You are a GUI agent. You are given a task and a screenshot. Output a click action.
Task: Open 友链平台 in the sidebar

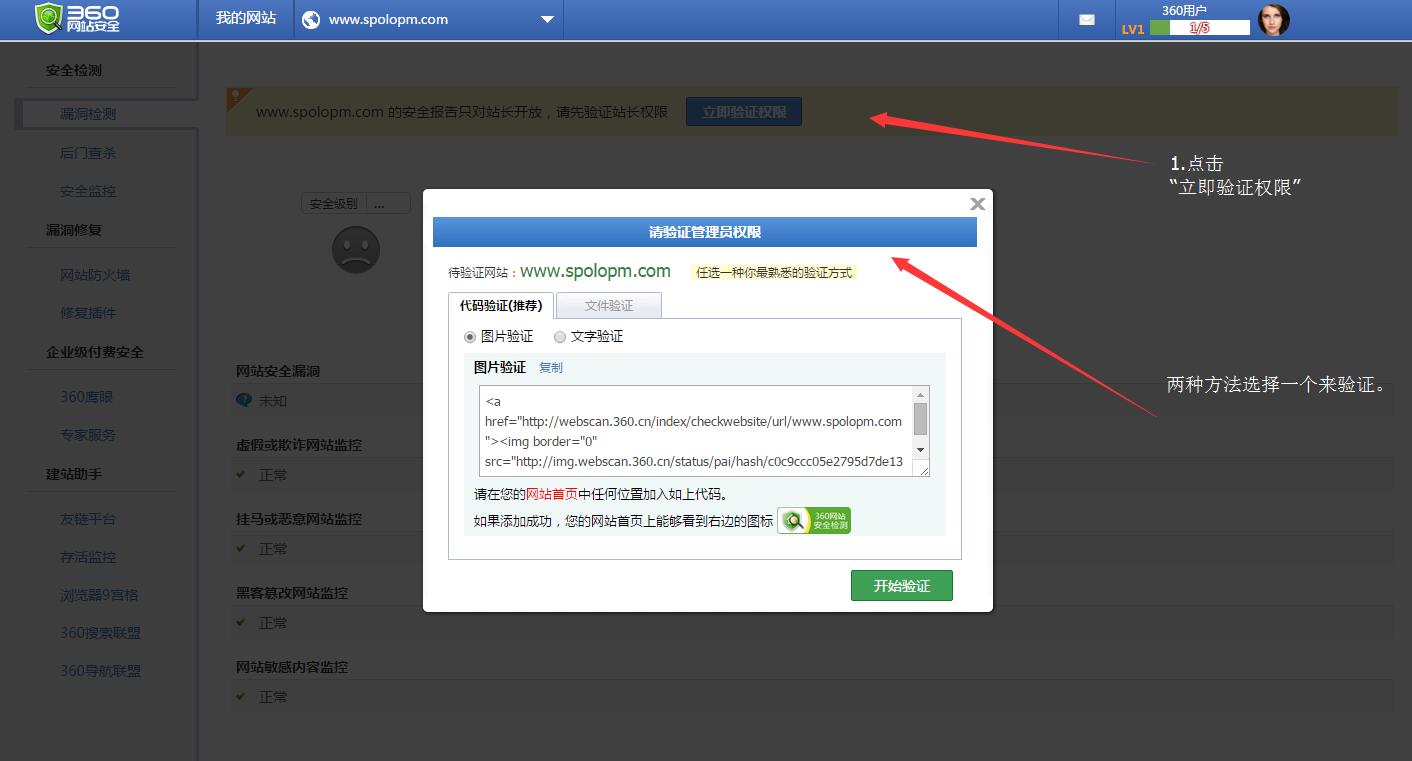pyautogui.click(x=88, y=519)
